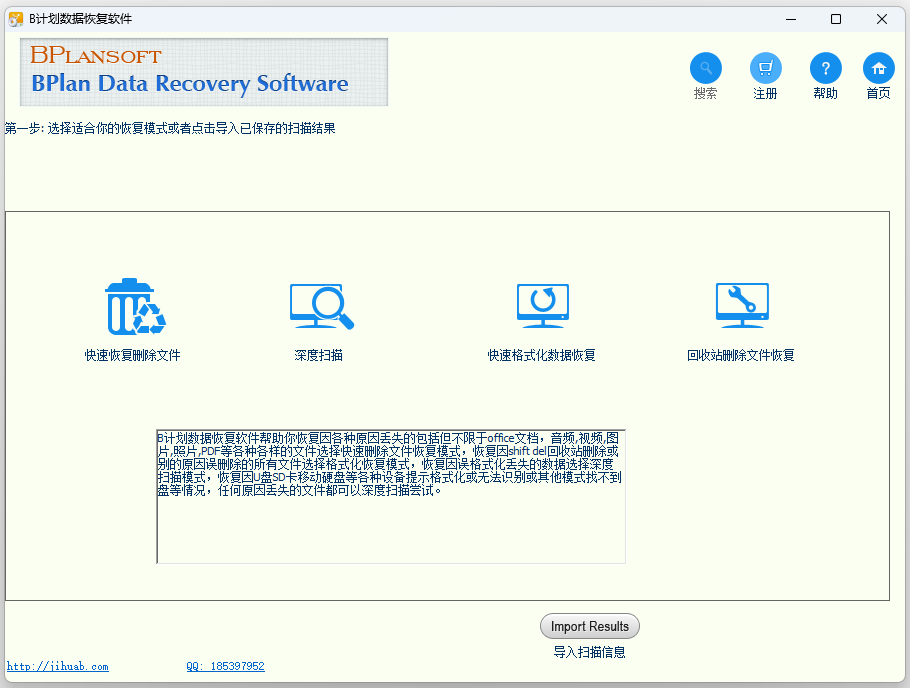Click the 导入扫描信息 label

click(x=589, y=652)
